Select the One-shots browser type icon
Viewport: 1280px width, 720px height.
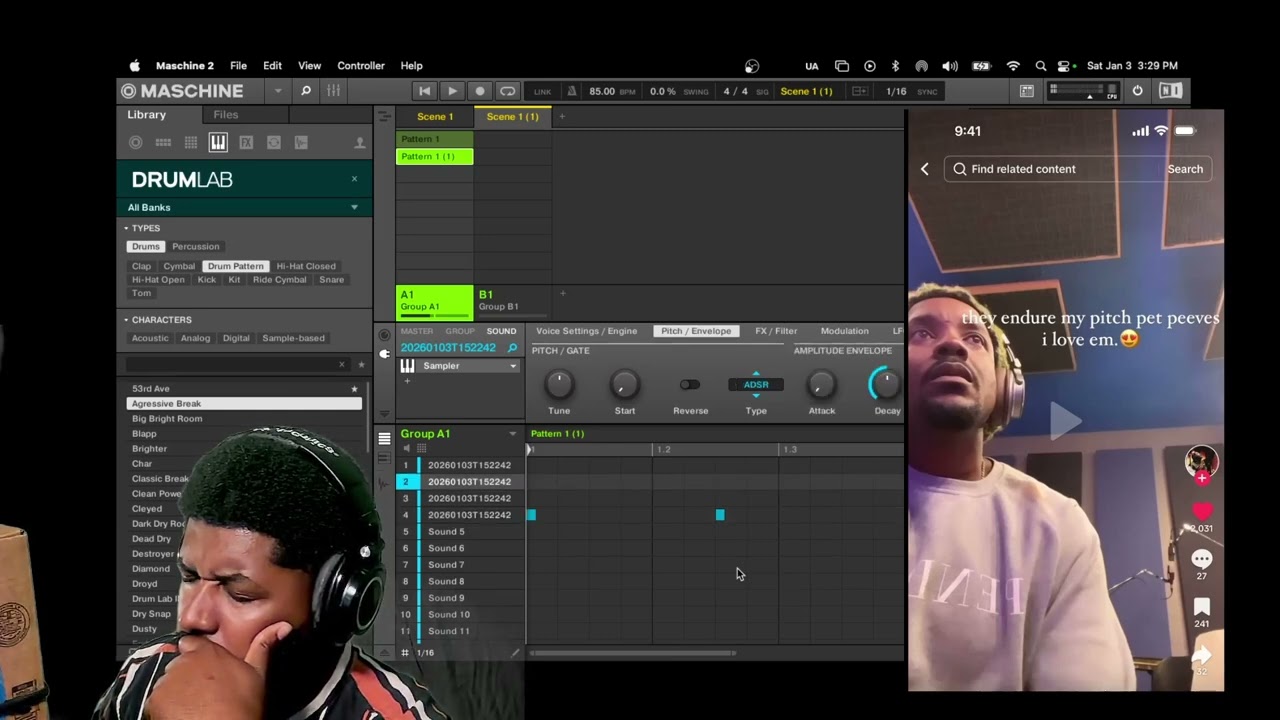click(x=301, y=143)
